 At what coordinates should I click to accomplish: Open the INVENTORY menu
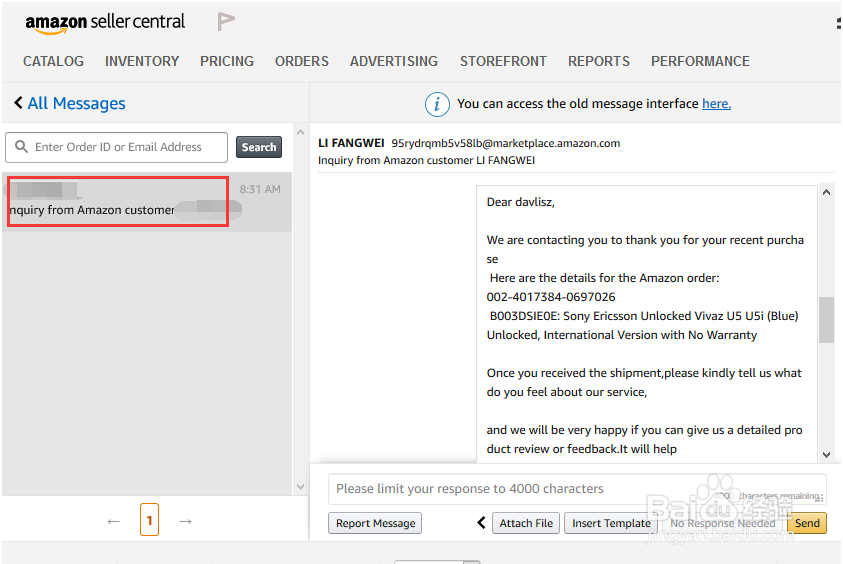[x=142, y=61]
